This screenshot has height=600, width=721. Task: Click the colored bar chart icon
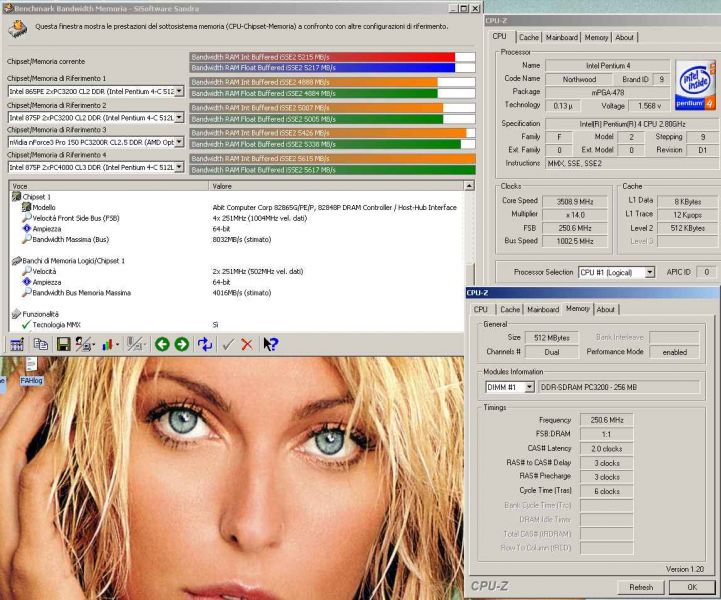[108, 344]
